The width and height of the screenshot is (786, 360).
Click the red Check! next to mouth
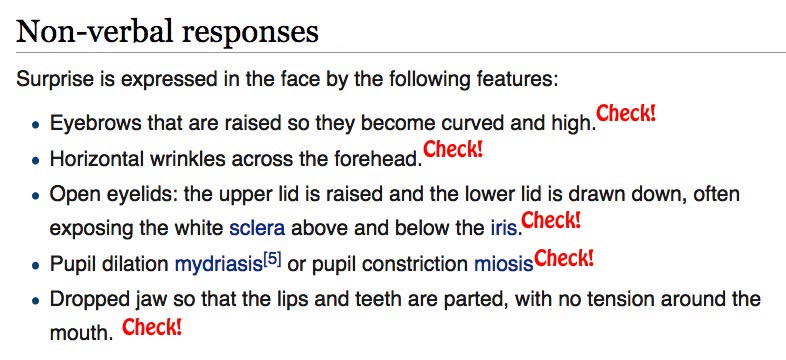pyautogui.click(x=152, y=327)
